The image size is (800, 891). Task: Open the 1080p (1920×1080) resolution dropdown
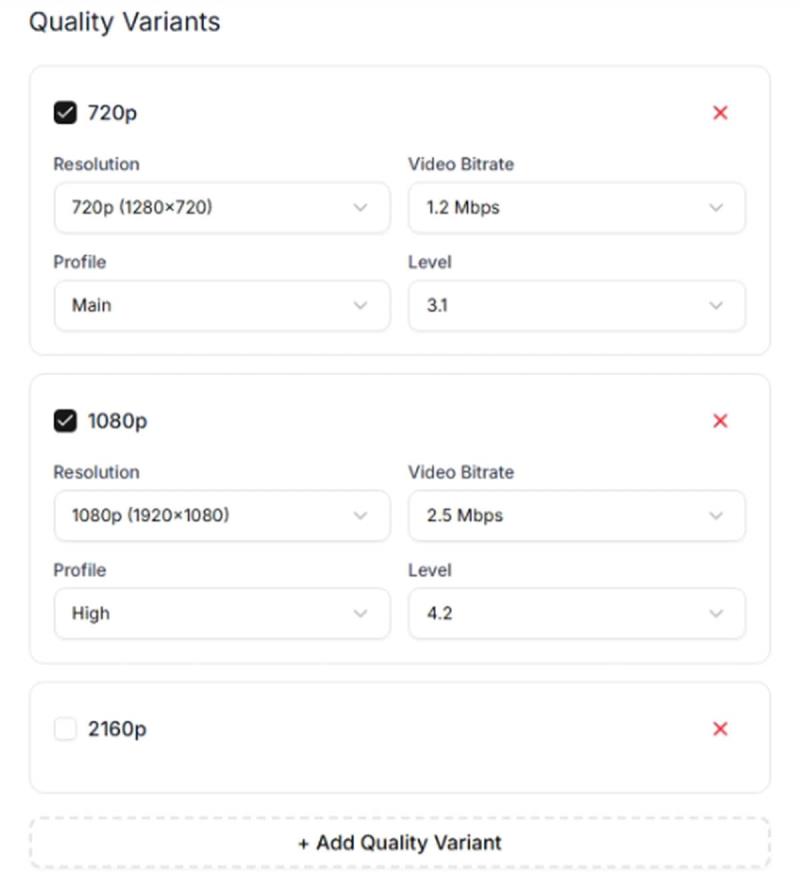point(222,515)
